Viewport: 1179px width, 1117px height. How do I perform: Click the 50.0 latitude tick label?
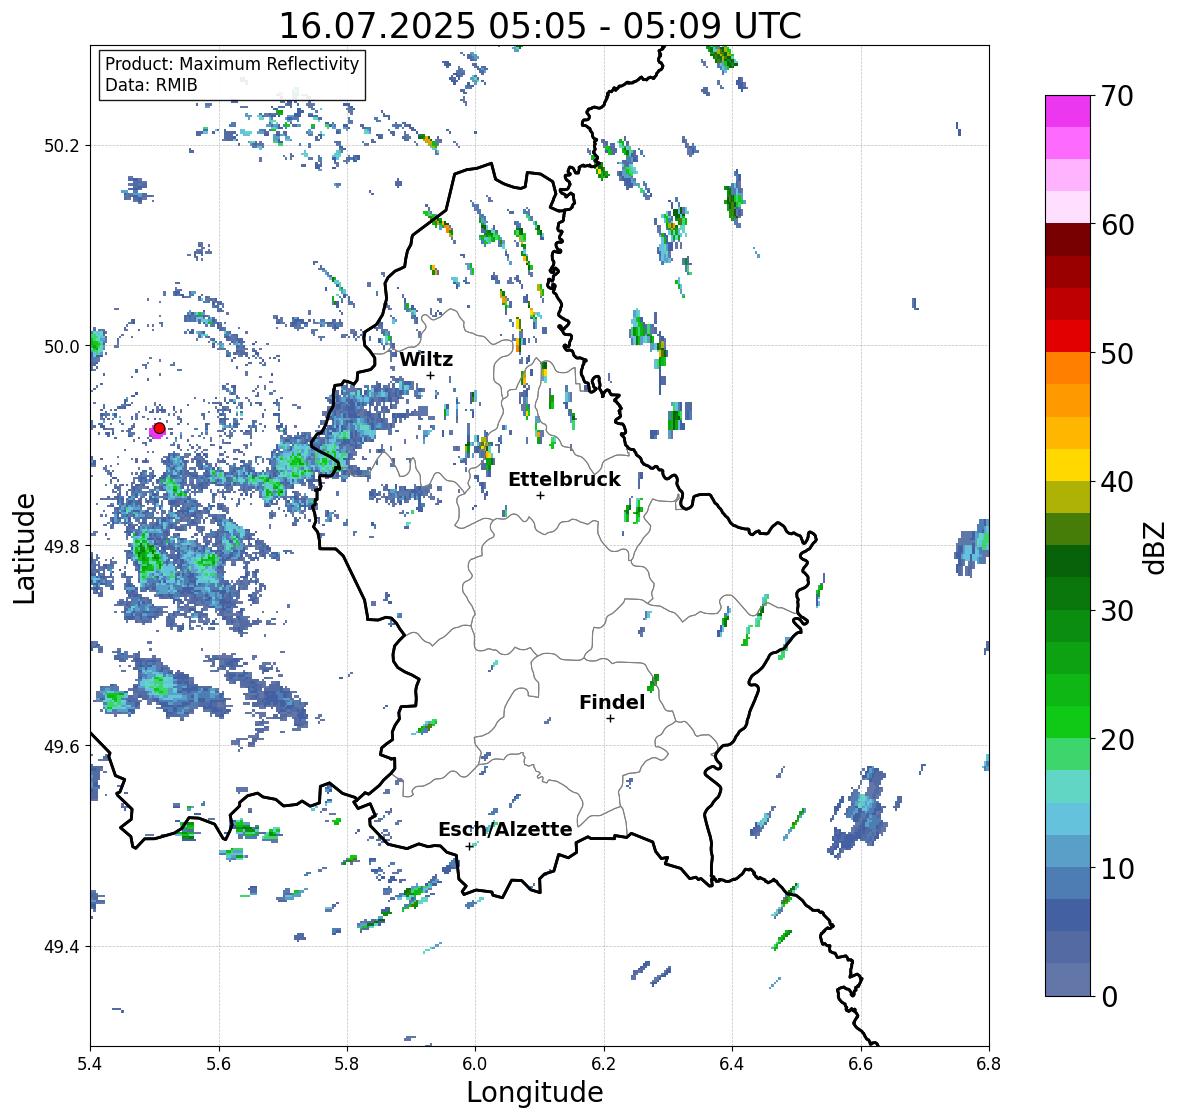click(62, 347)
